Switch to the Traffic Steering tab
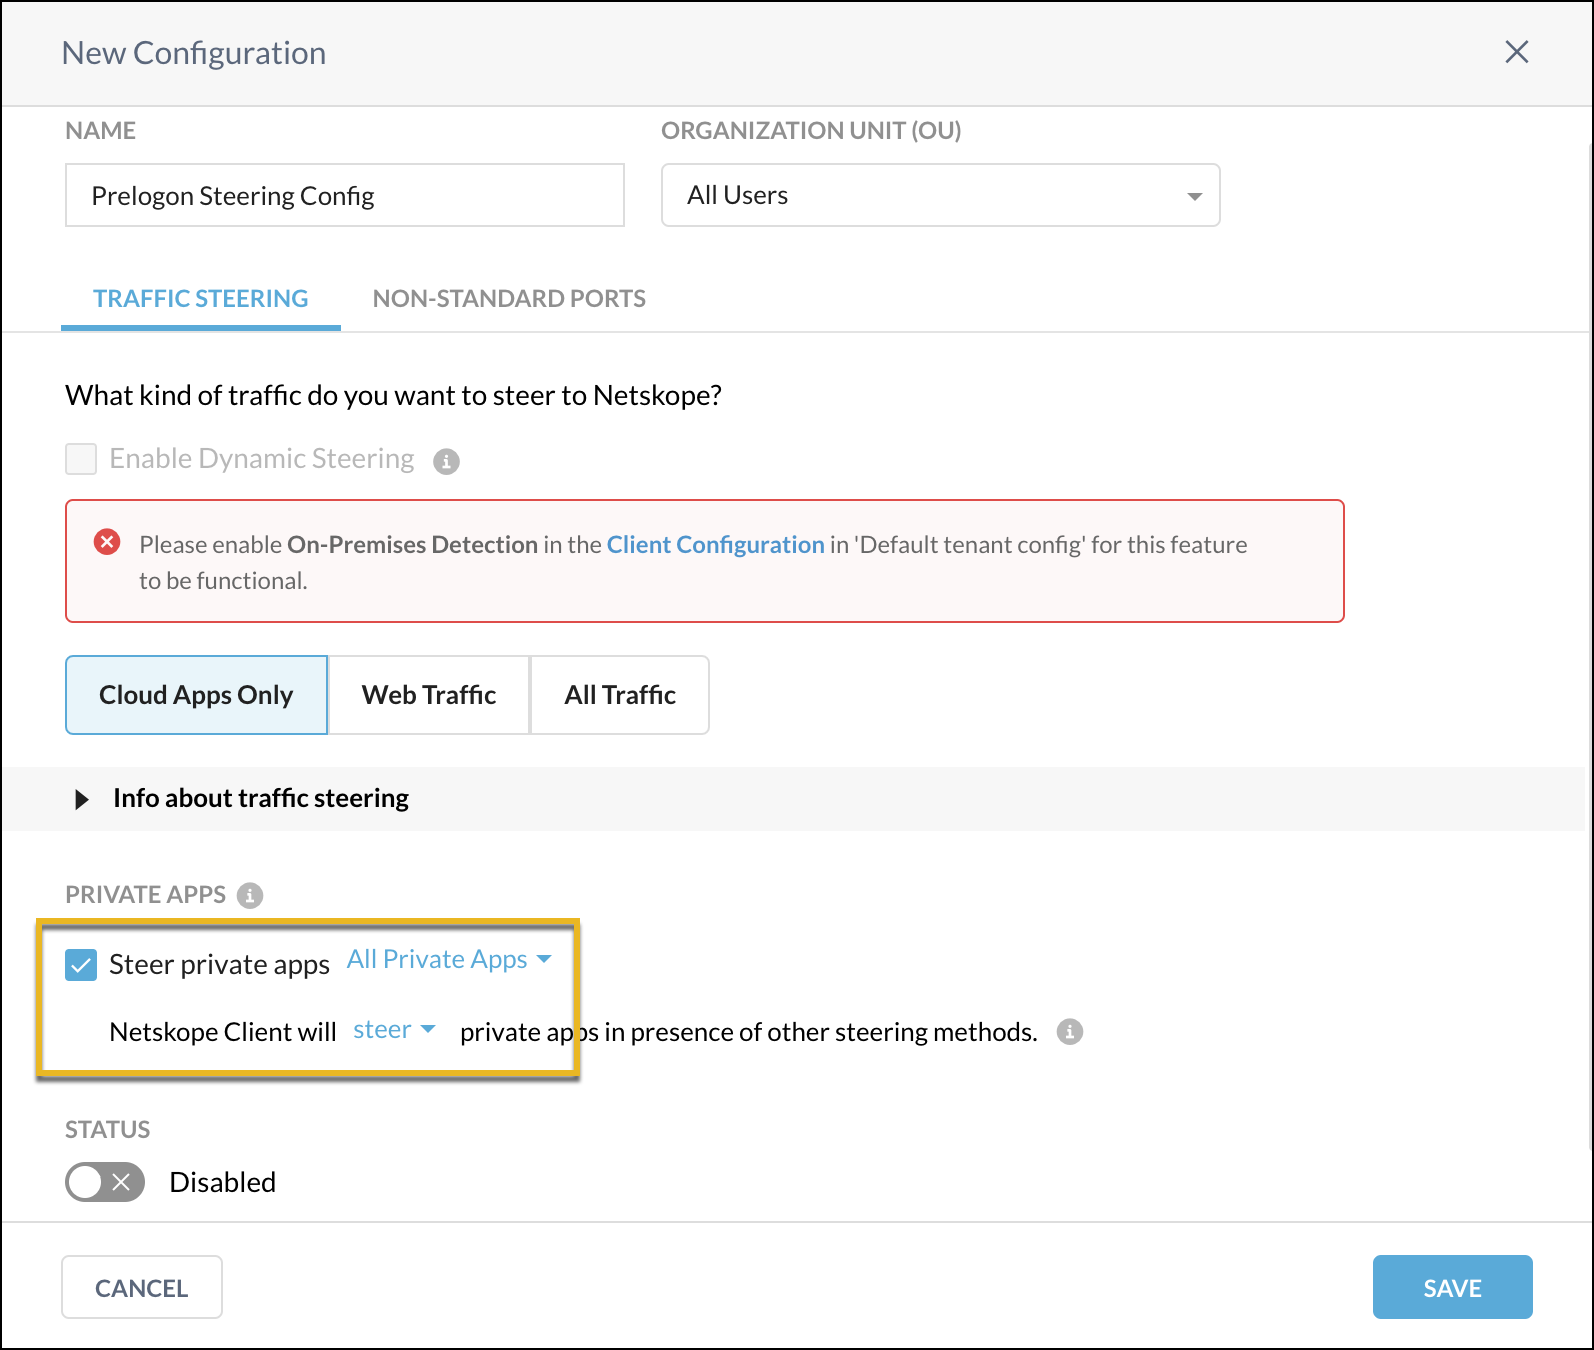Image resolution: width=1594 pixels, height=1350 pixels. click(x=201, y=298)
